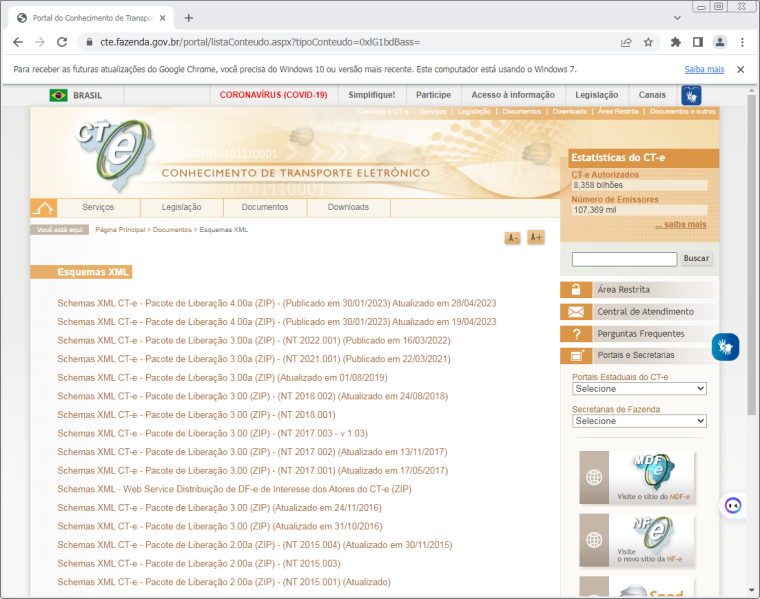Open Pacote 3.00 NT 2017.003 v1.03 link
This screenshot has height=599, width=760.
[x=213, y=434]
